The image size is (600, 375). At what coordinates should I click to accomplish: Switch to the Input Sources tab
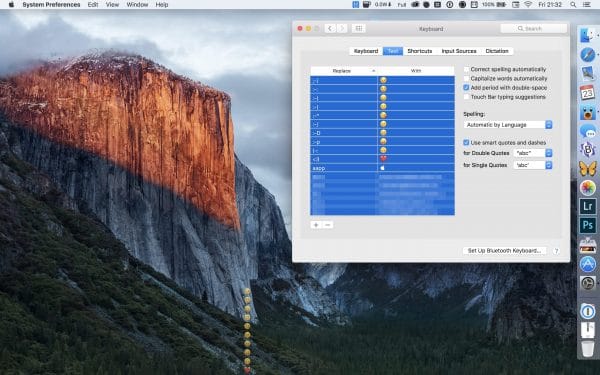point(459,51)
